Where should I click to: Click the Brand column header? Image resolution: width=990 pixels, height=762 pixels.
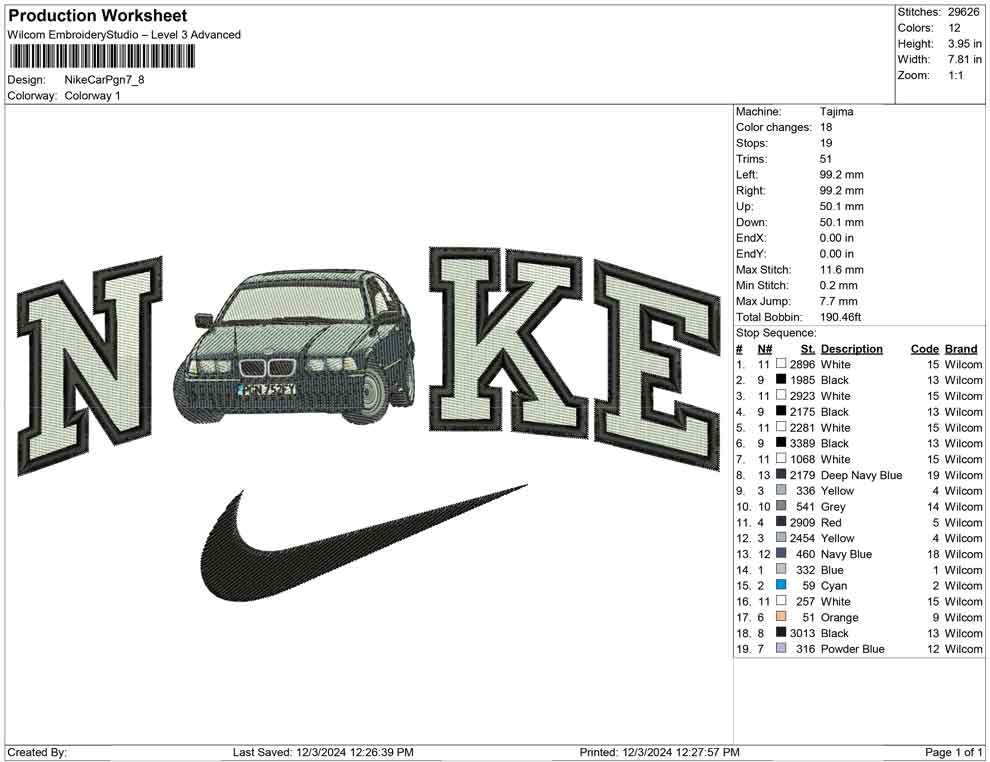(961, 349)
